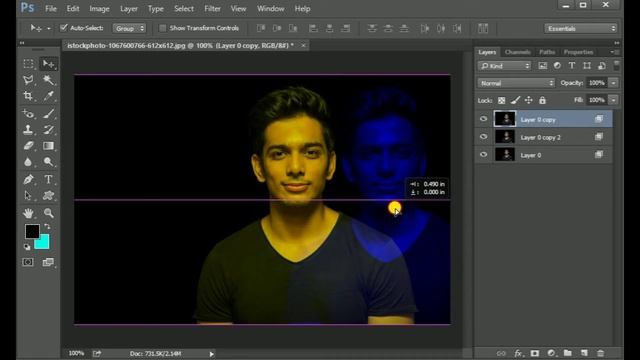Select the Crop tool

28,96
